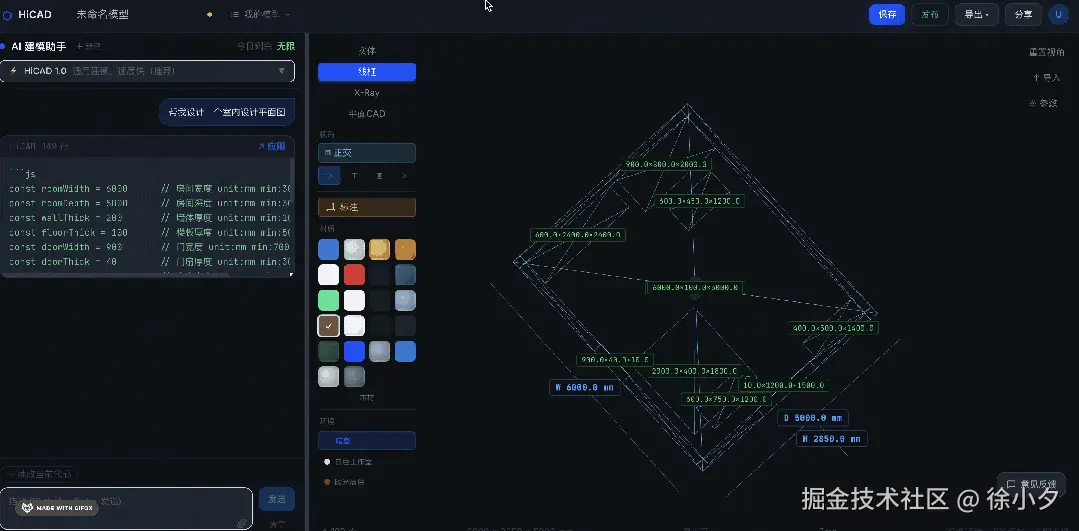Click the 清空 clear text below send
The height and width of the screenshot is (531, 1079).
point(277,523)
